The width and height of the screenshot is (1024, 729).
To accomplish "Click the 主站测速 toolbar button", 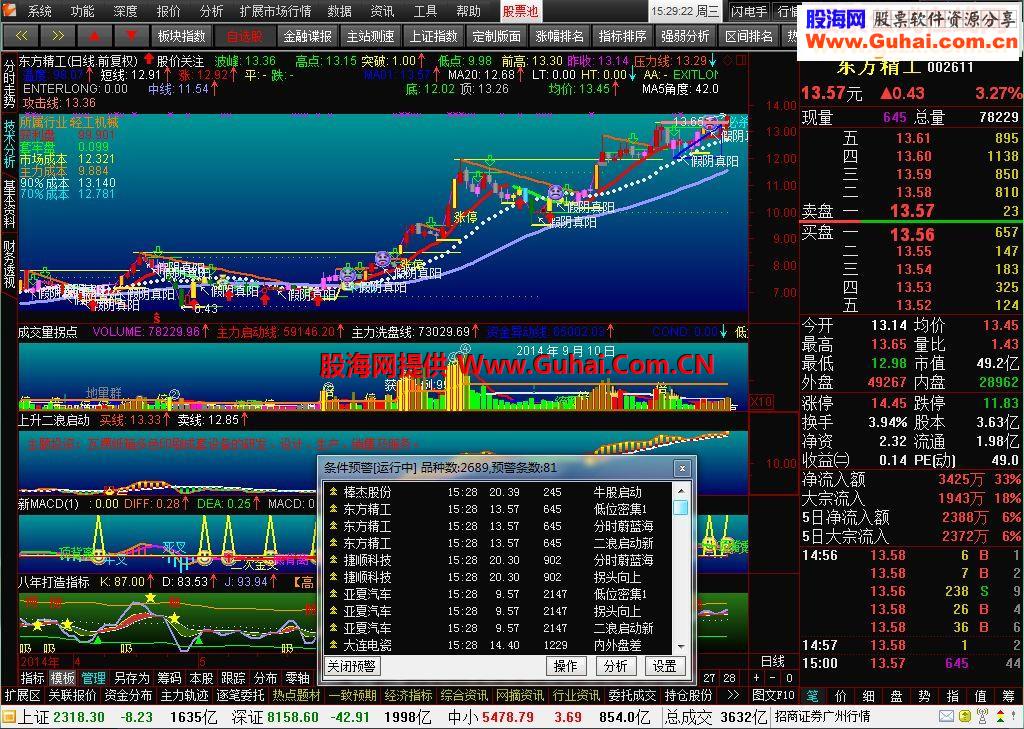I will (370, 36).
